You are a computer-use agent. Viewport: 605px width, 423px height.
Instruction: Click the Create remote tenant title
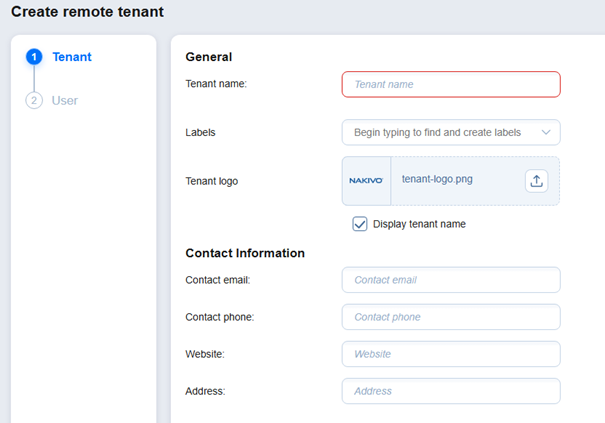pyautogui.click(x=87, y=12)
